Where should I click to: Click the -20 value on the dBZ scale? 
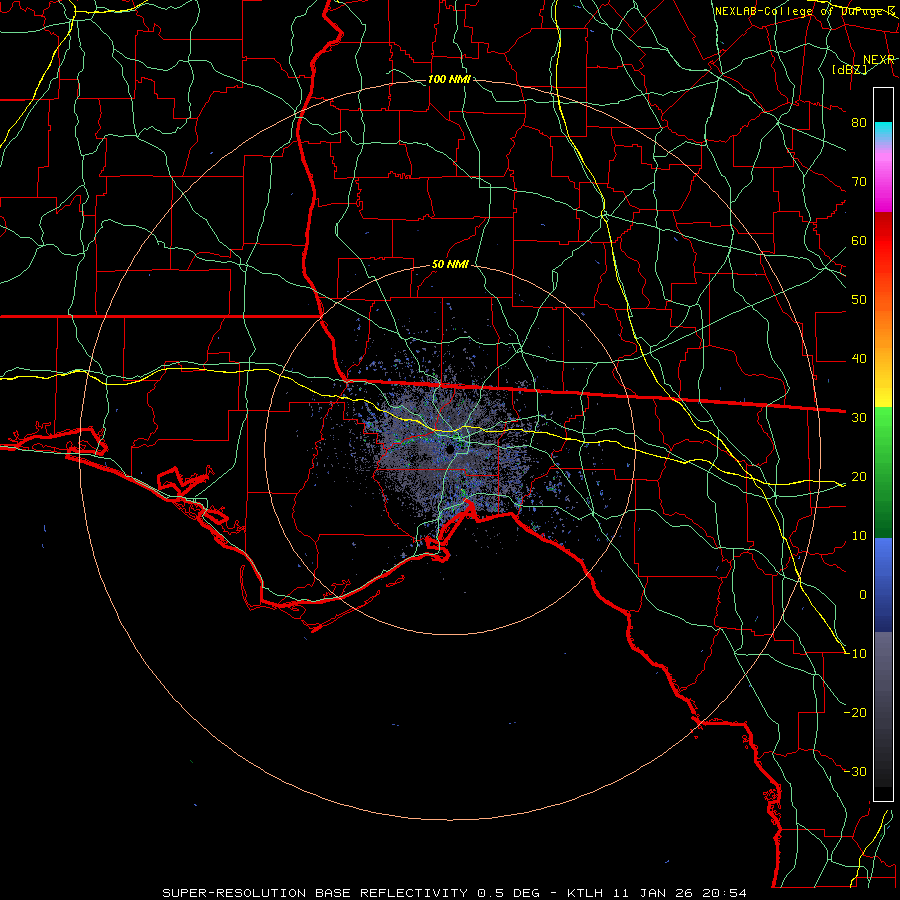(x=855, y=712)
